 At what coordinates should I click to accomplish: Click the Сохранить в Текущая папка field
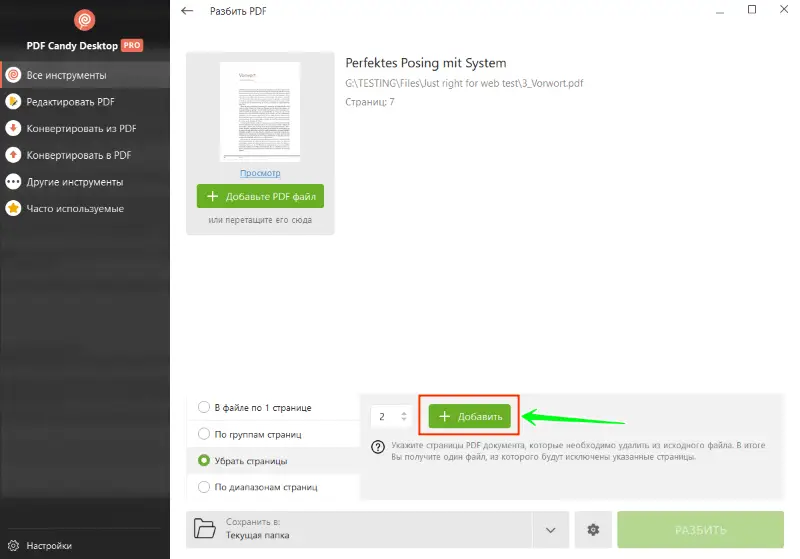(x=359, y=530)
